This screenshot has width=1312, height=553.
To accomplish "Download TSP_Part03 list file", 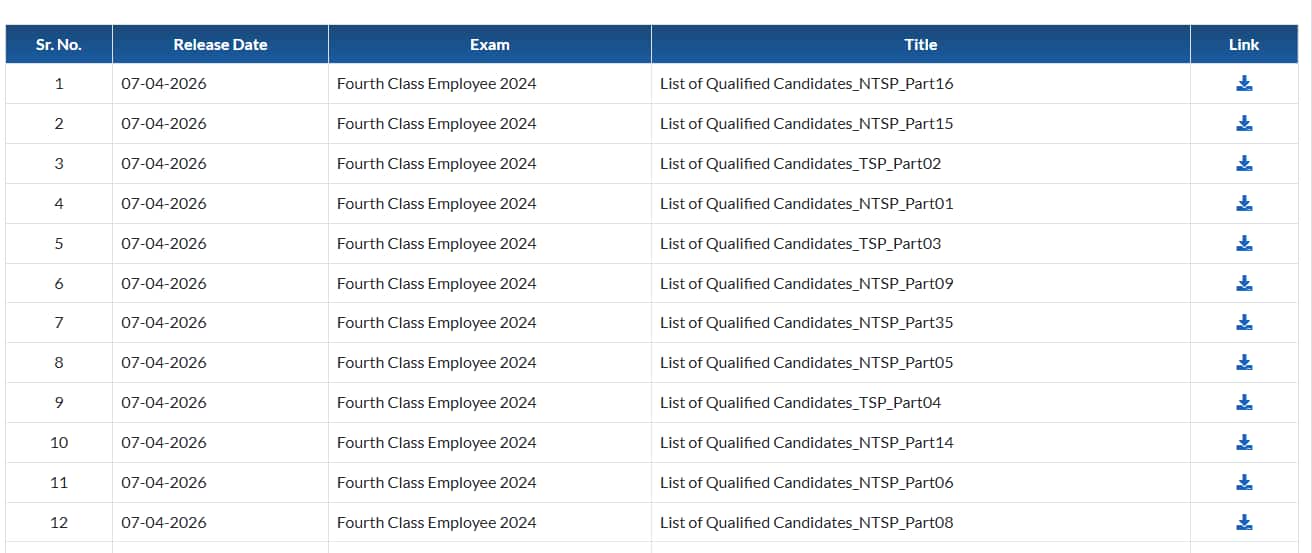I will [1244, 243].
